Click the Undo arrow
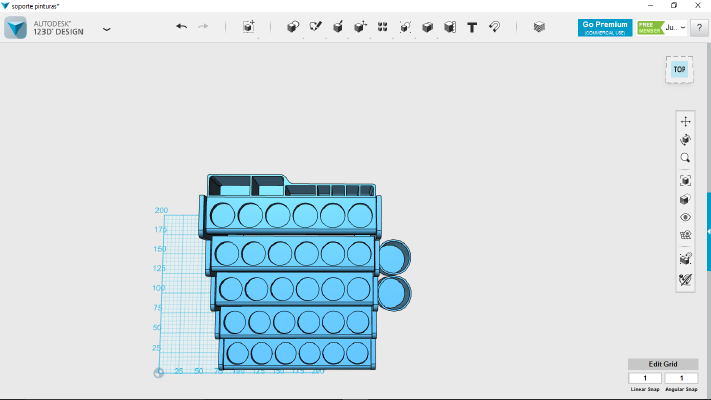Screen dimensions: 711x400 click(x=181, y=27)
